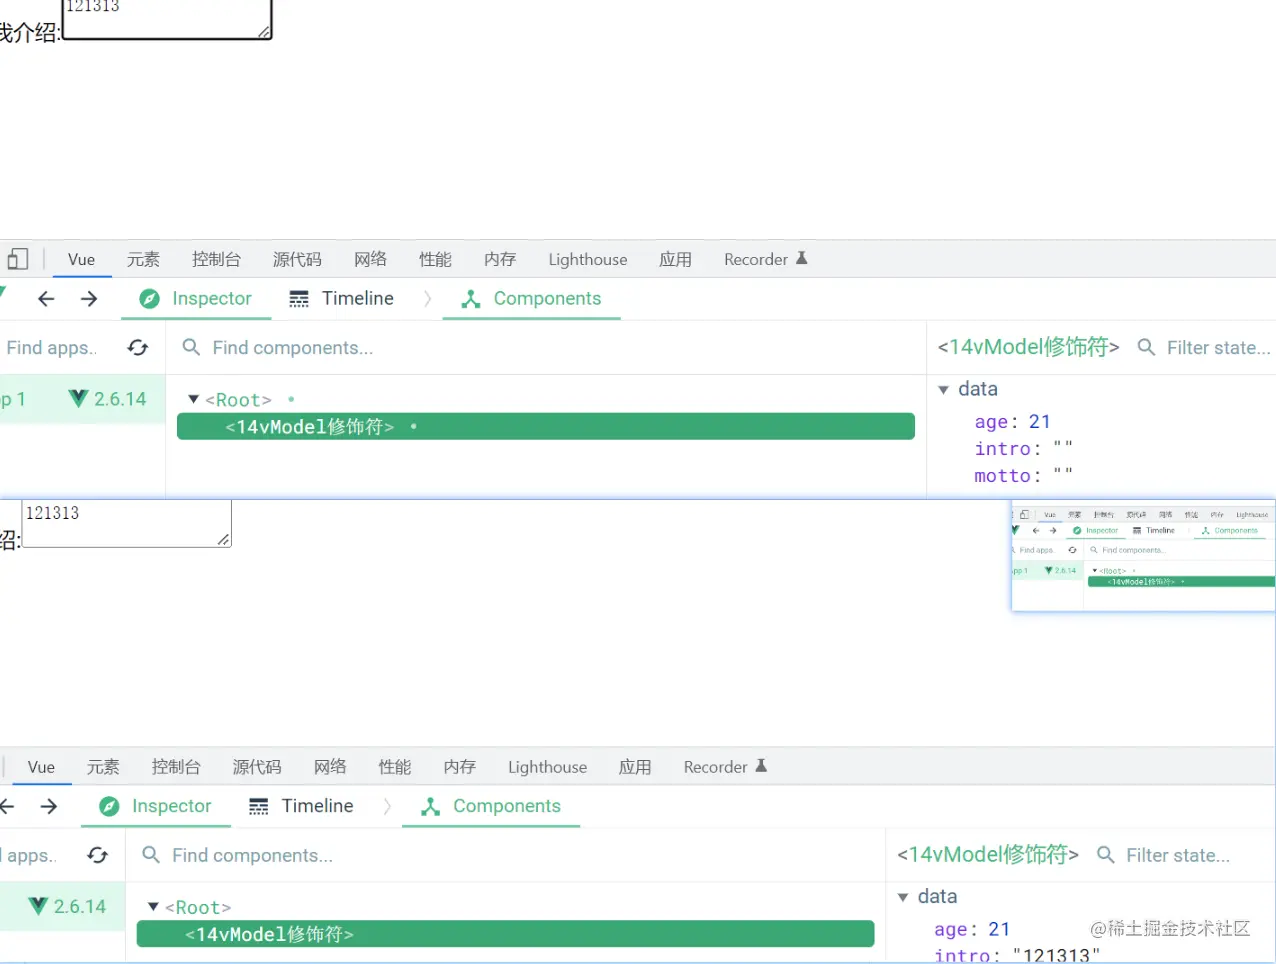Image resolution: width=1276 pixels, height=964 pixels.
Task: Open the 应用 tab in upper DevTools
Action: click(x=675, y=259)
